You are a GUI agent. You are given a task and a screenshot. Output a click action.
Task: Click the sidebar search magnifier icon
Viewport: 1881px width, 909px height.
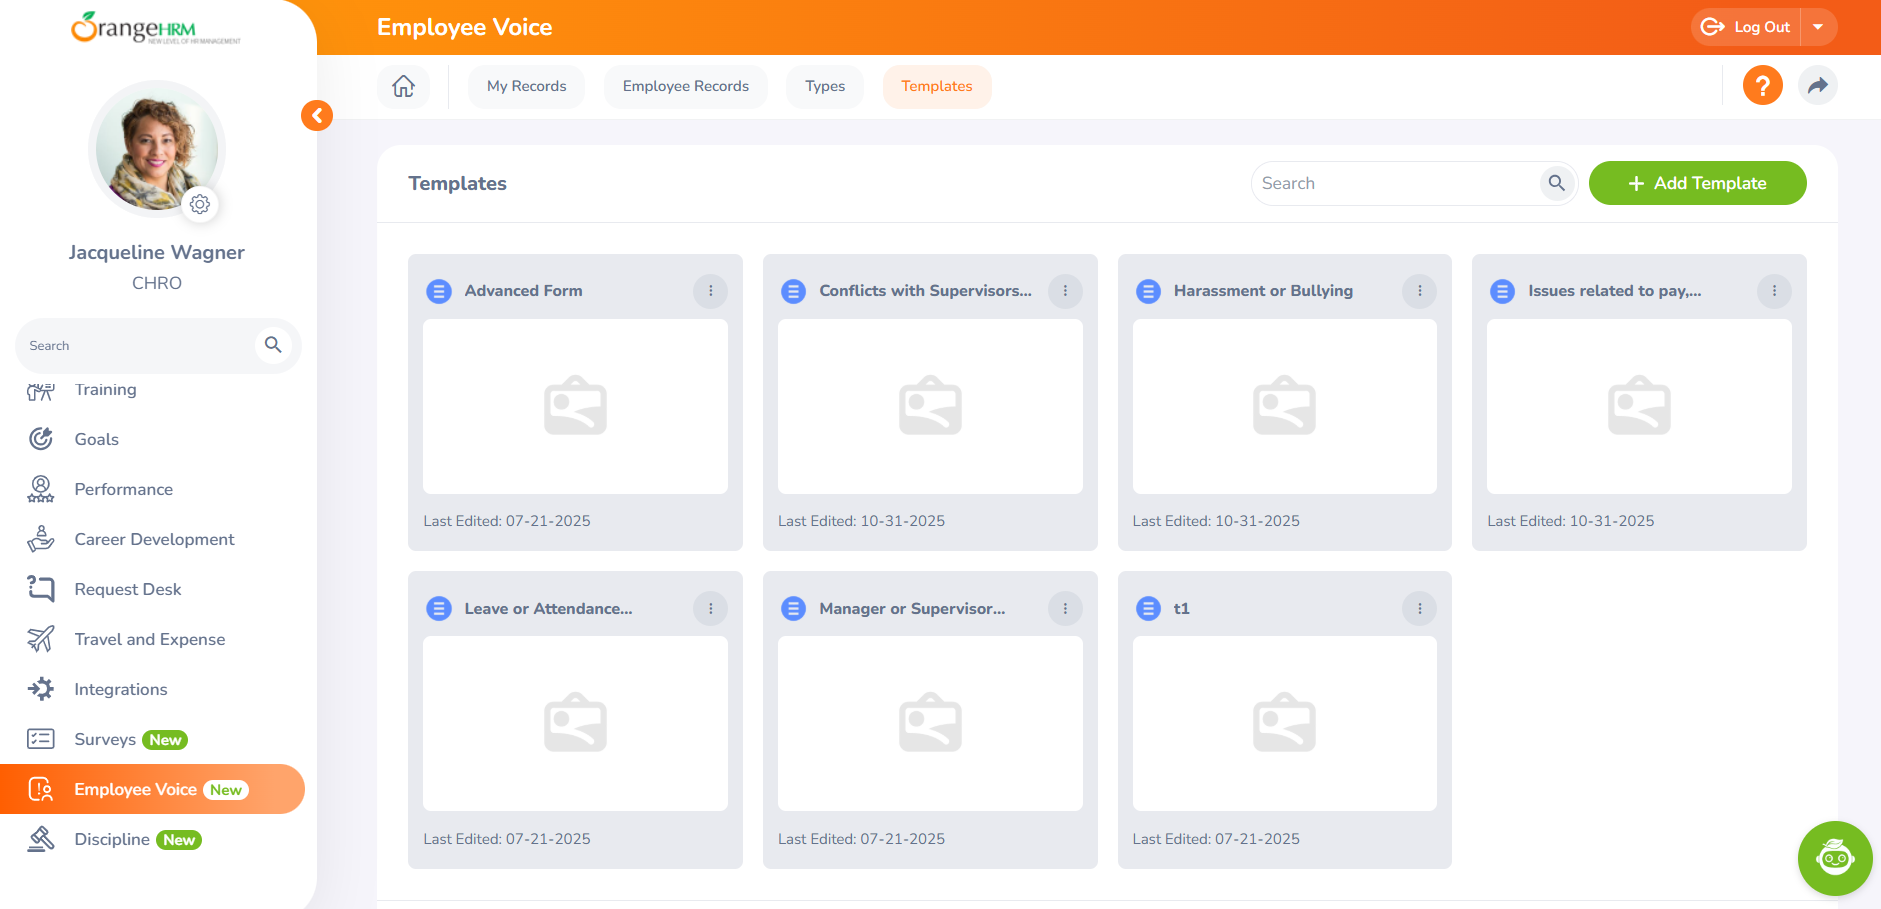[x=273, y=345]
